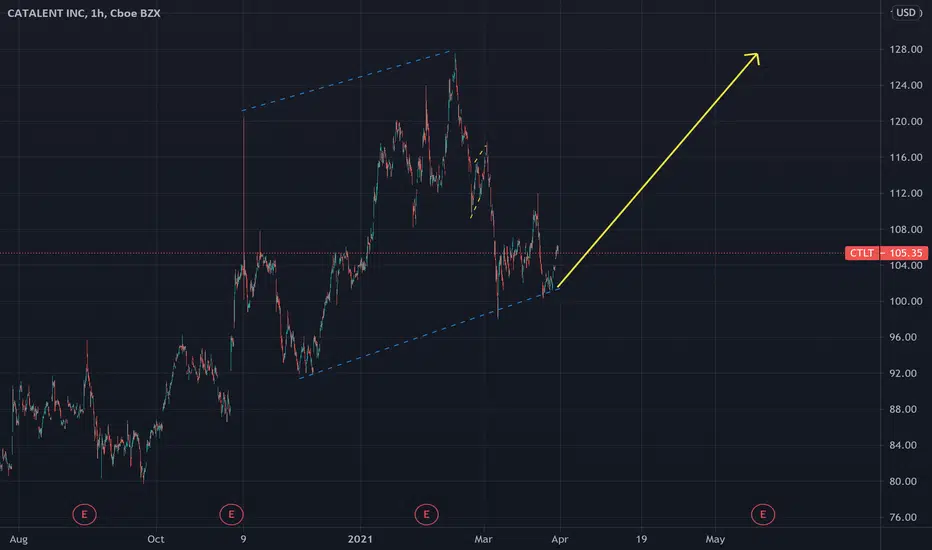932x550 pixels.
Task: Click the earnings marker below September
Action: [x=84, y=514]
